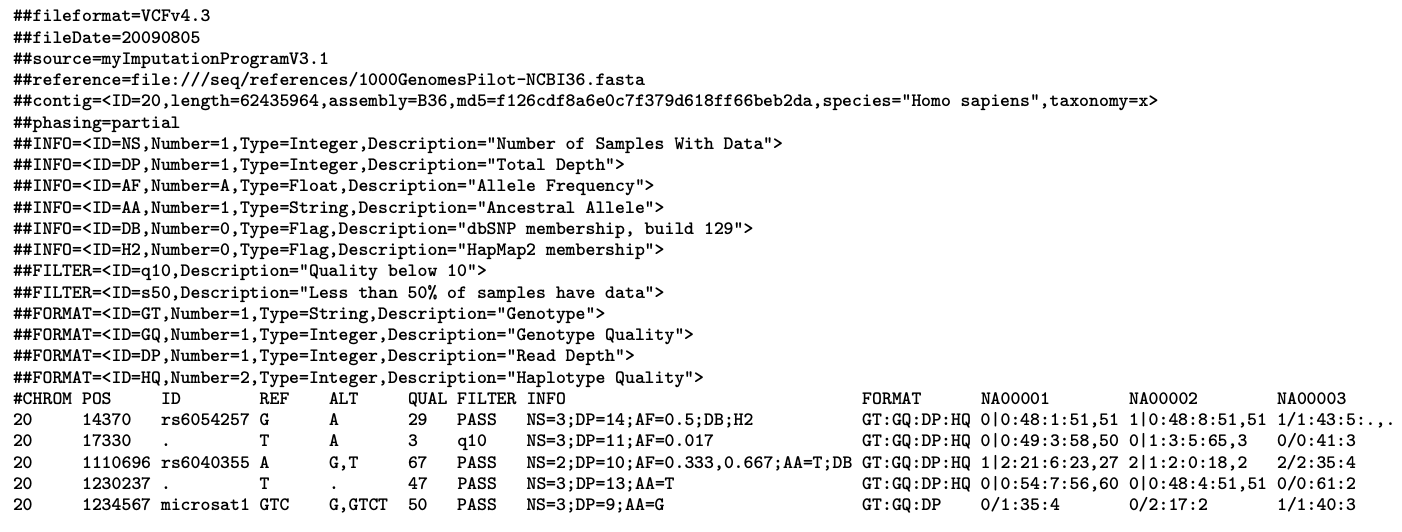The height and width of the screenshot is (532, 1402).
Task: Click the rs6054257 variant ID
Action: 206,421
